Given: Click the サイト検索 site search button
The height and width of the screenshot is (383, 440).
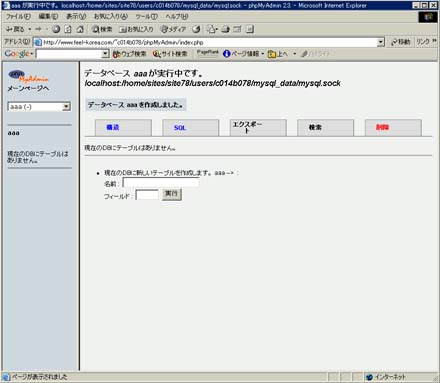Looking at the screenshot, I should click(x=170, y=54).
